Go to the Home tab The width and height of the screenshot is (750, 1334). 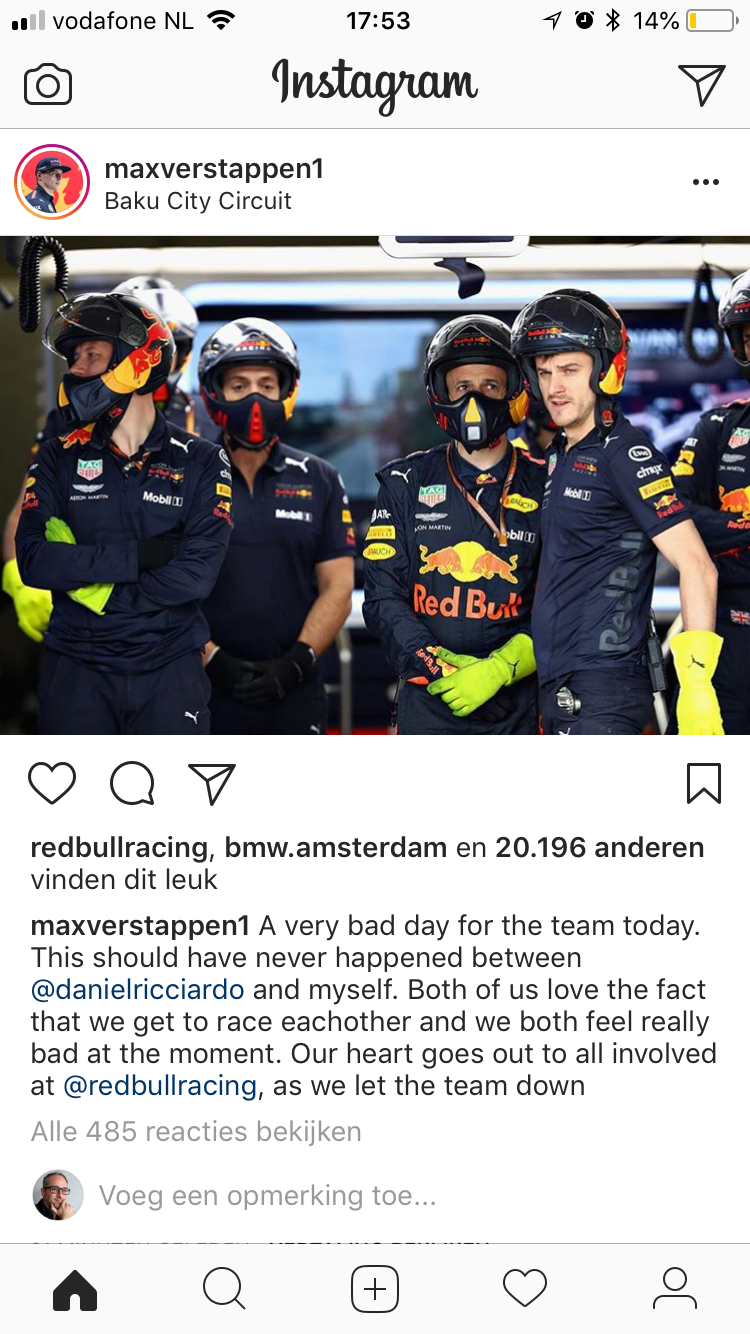(x=75, y=1289)
